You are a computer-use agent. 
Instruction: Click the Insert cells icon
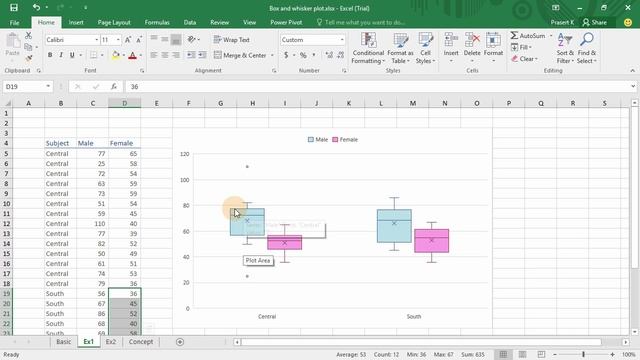(x=451, y=41)
